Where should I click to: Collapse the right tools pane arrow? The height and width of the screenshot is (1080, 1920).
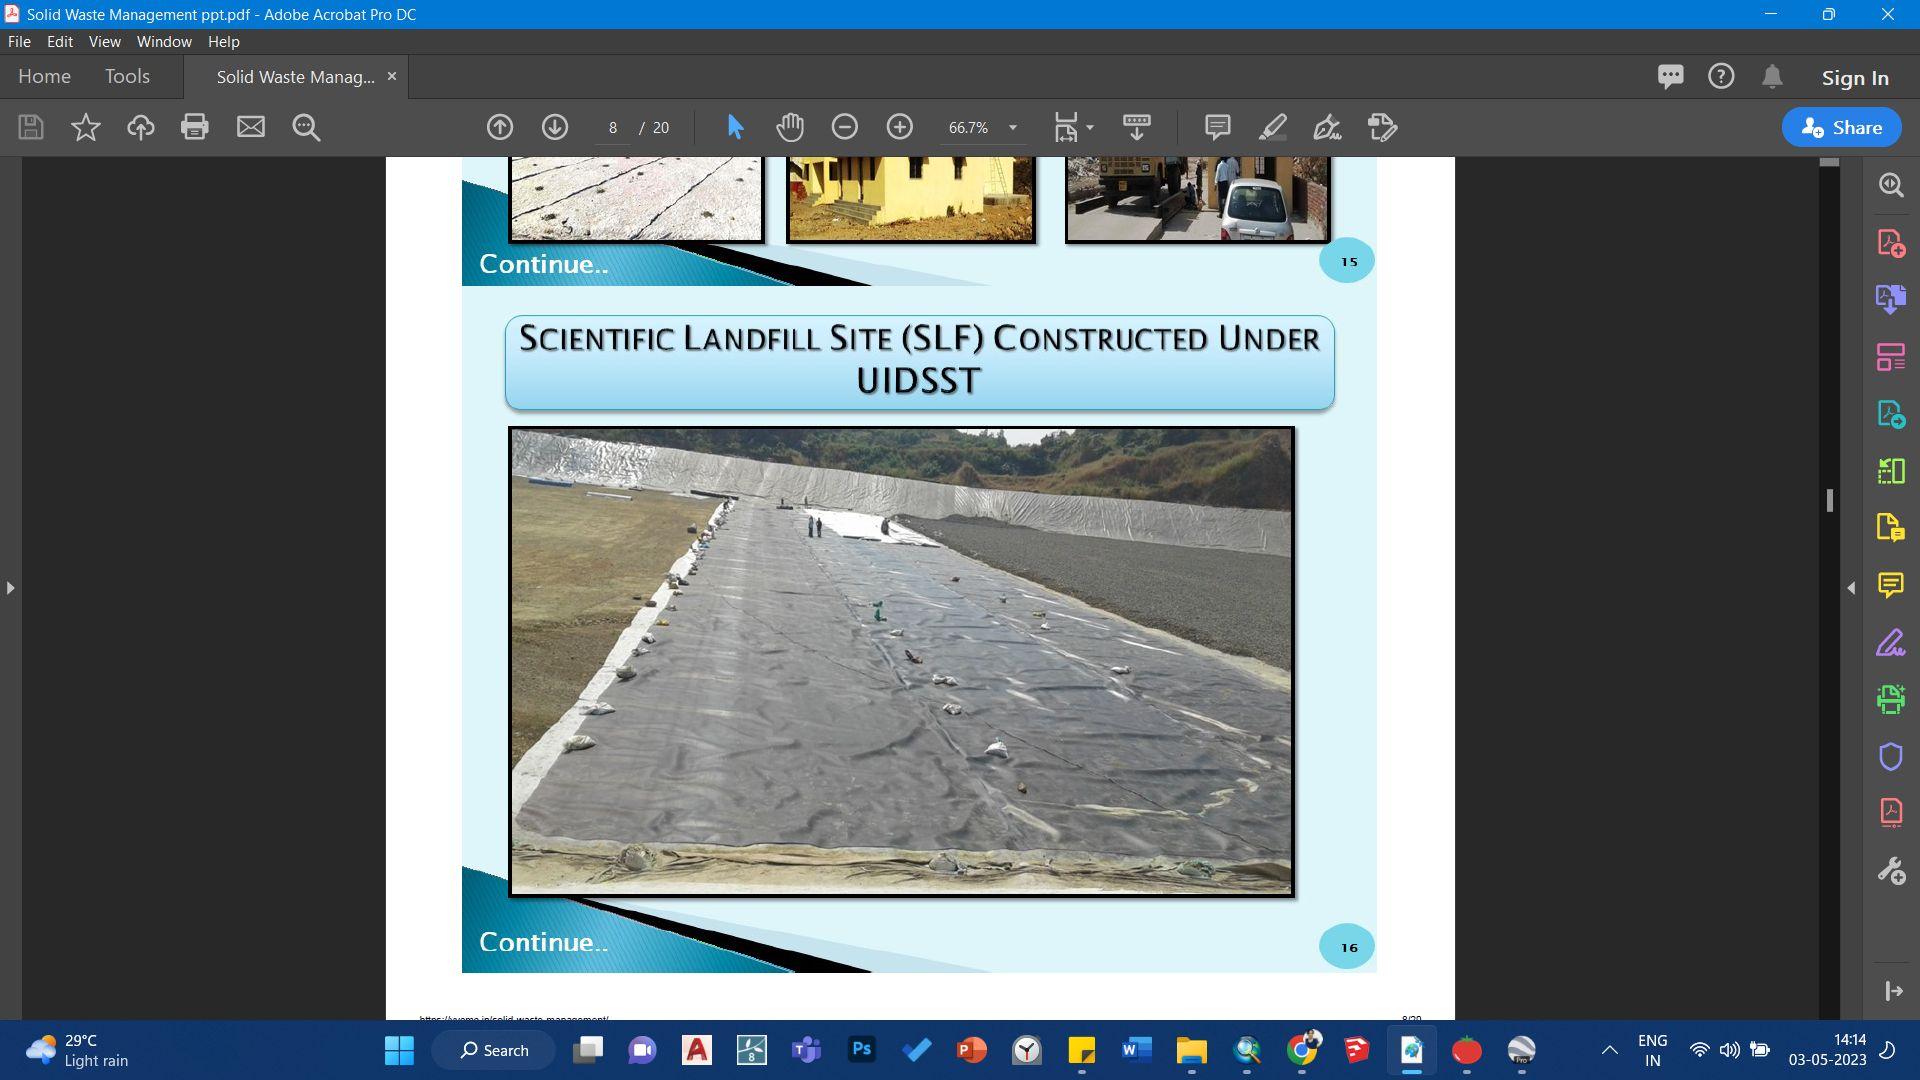[x=1851, y=588]
